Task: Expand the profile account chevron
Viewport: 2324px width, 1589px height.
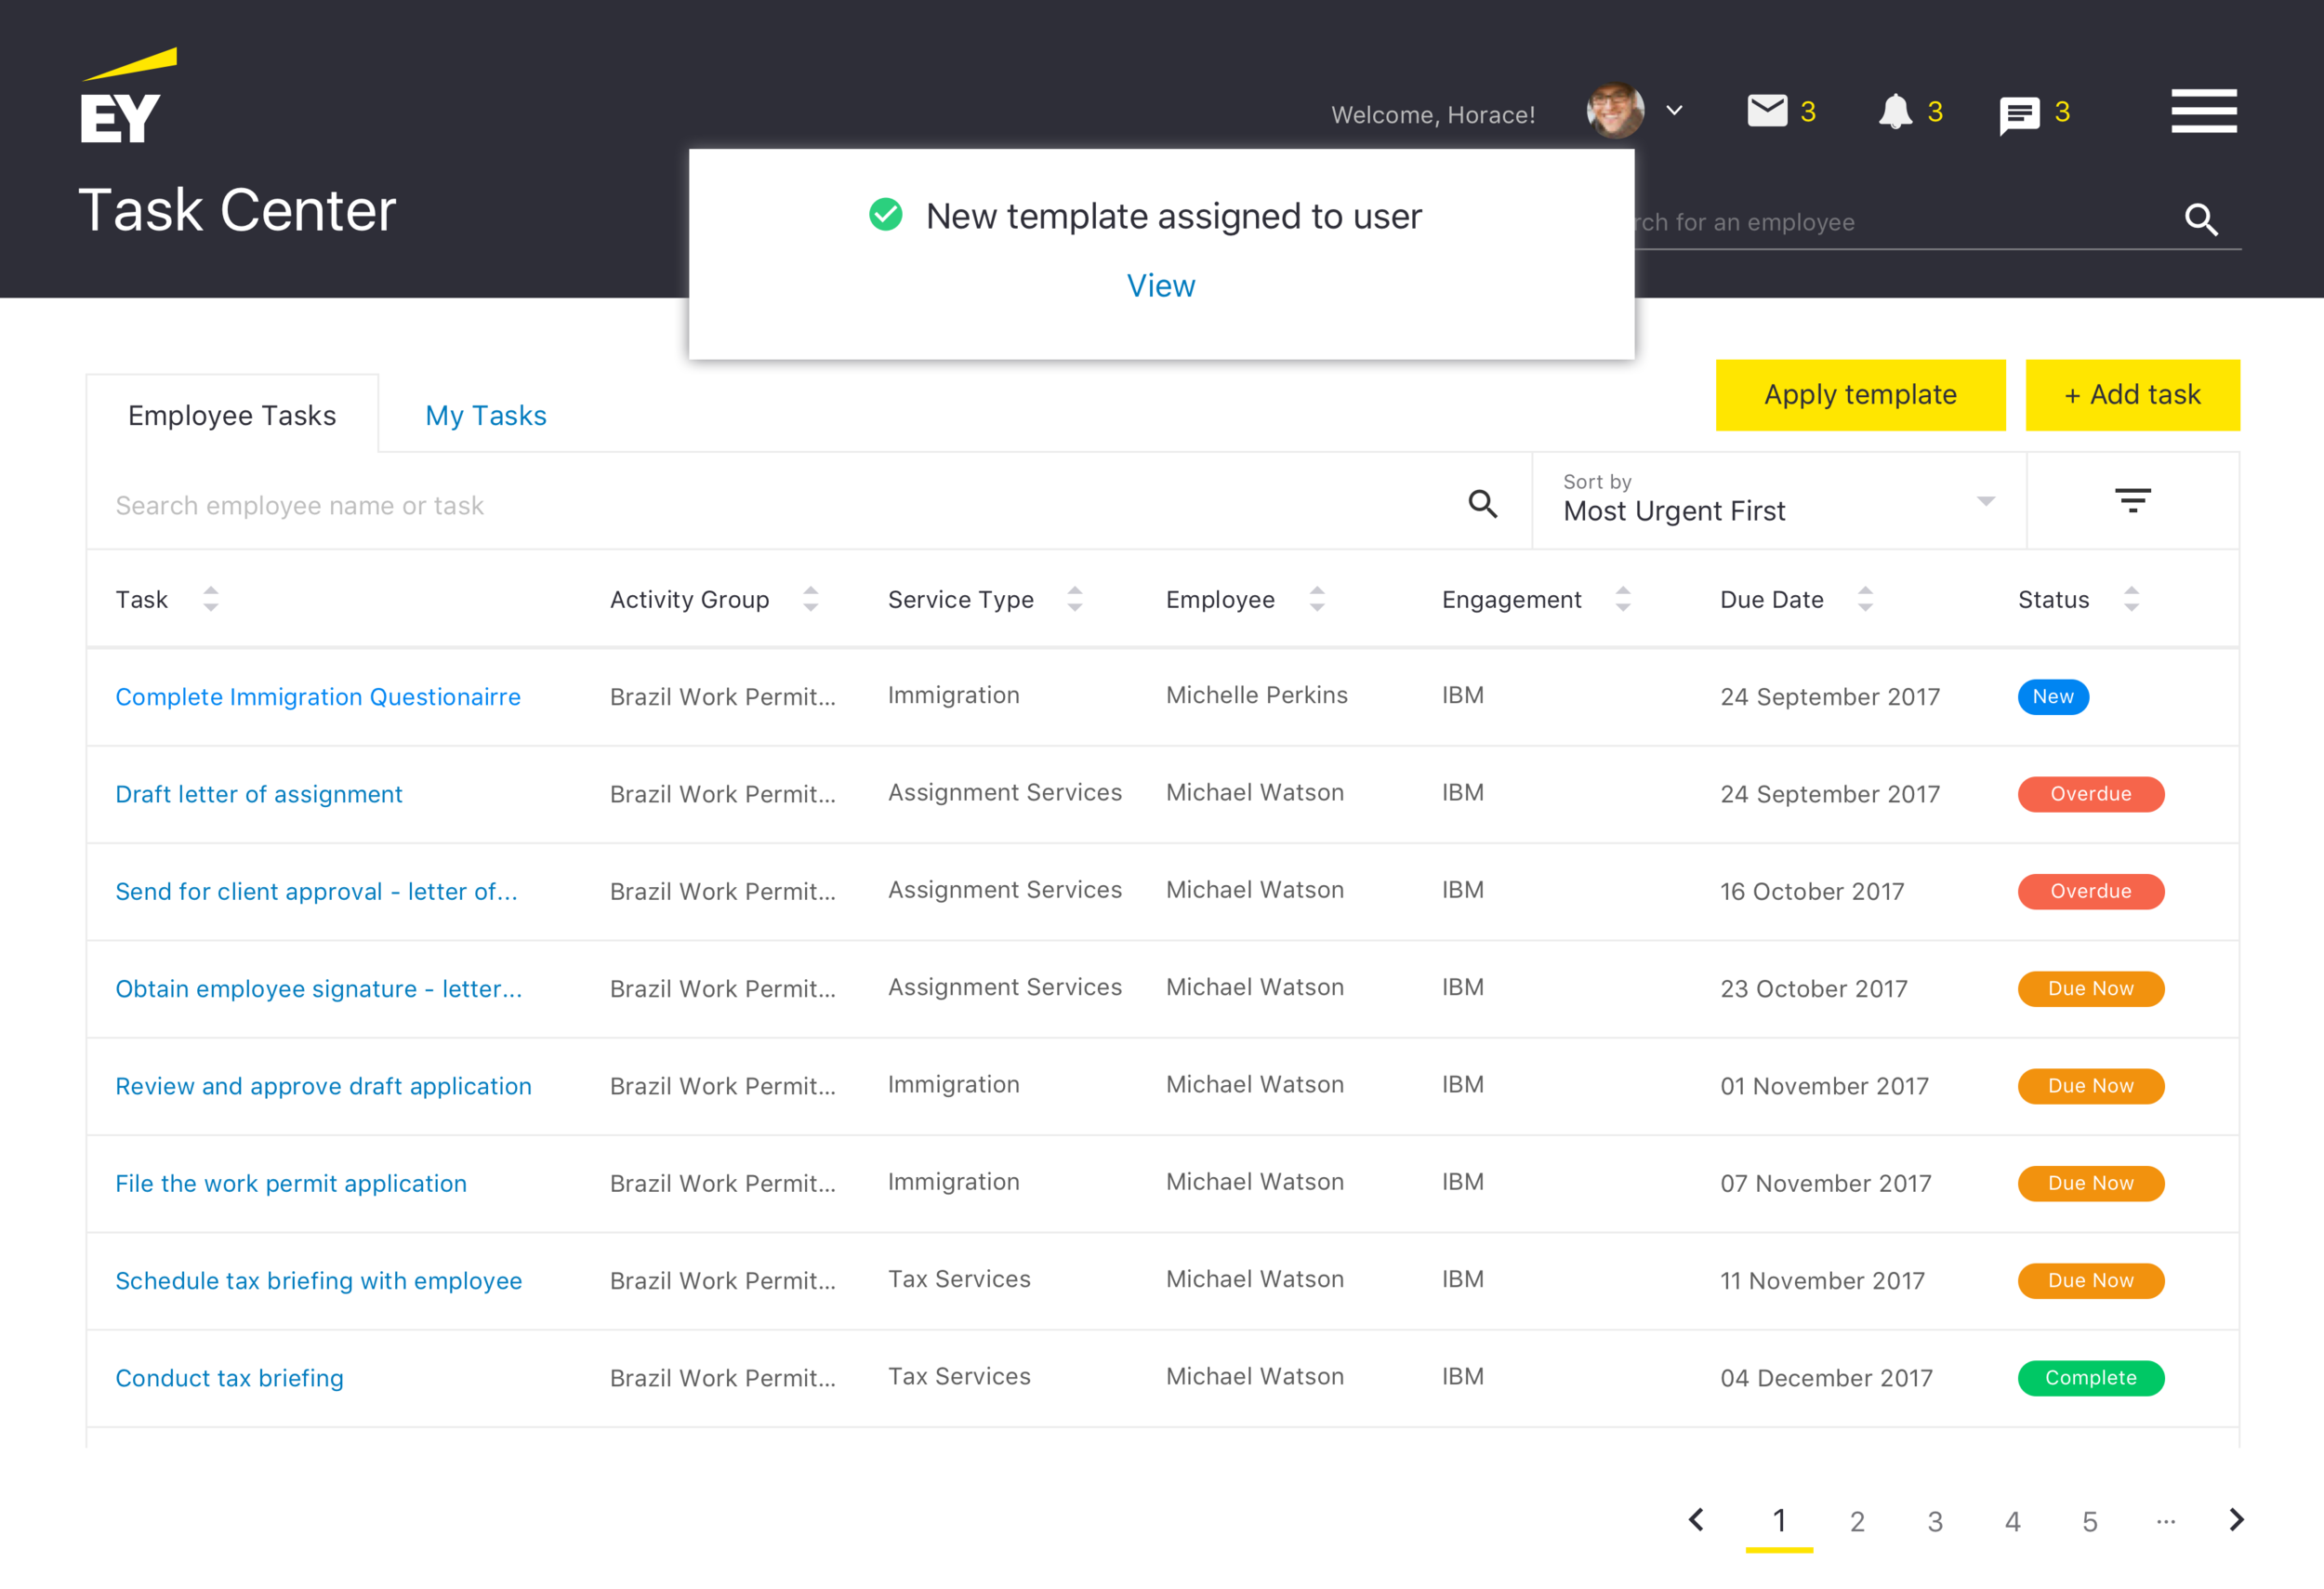Action: tap(1675, 111)
